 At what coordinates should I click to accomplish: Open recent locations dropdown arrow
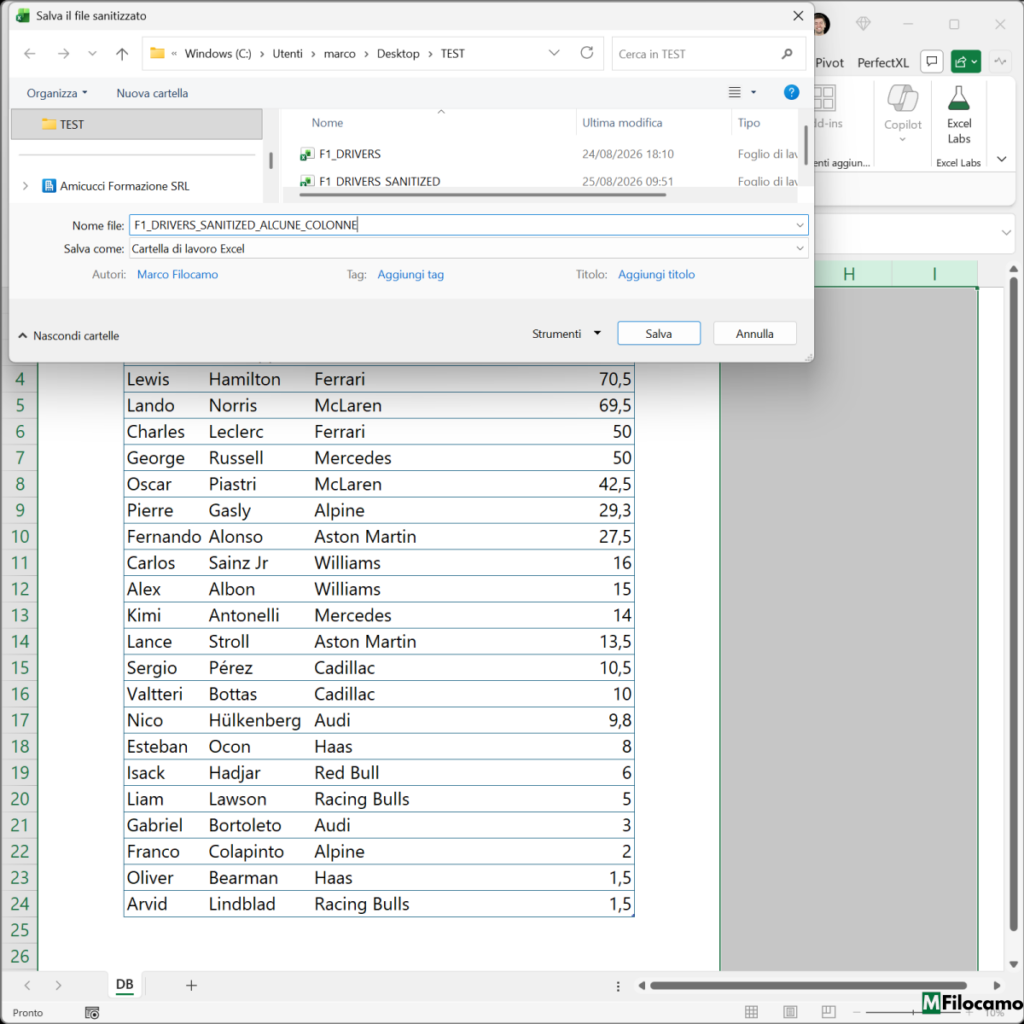pyautogui.click(x=92, y=54)
